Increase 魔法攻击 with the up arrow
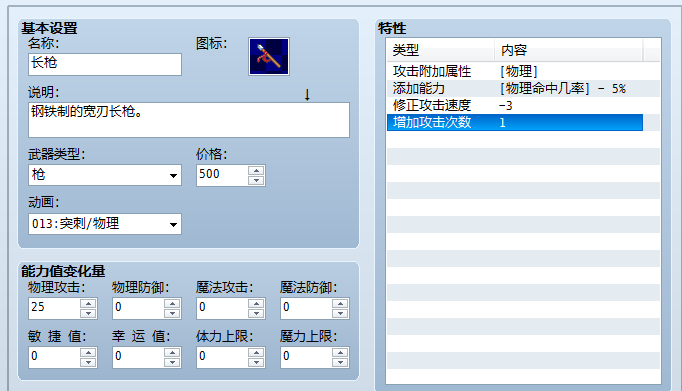Viewport: 682px width, 391px height. pos(256,304)
